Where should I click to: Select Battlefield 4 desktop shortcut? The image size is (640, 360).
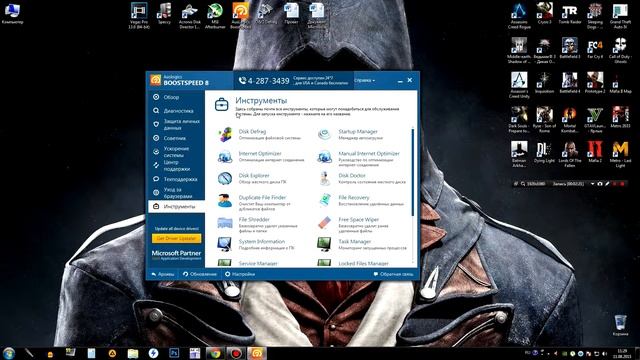coord(570,83)
